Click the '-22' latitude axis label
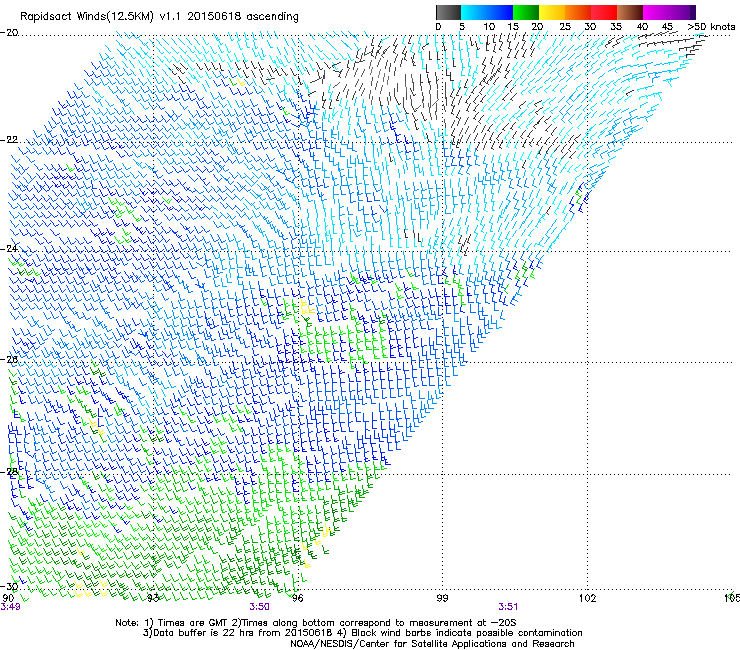Viewport: 740px width, 650px height. 9,140
